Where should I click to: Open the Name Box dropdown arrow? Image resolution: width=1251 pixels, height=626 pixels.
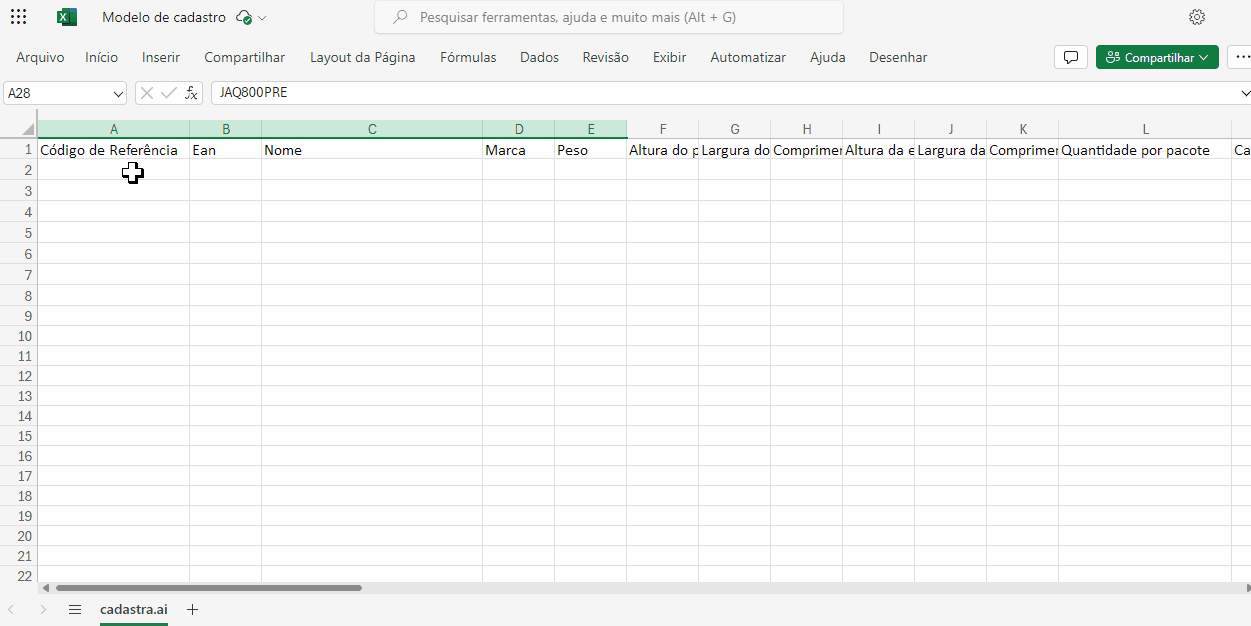118,93
